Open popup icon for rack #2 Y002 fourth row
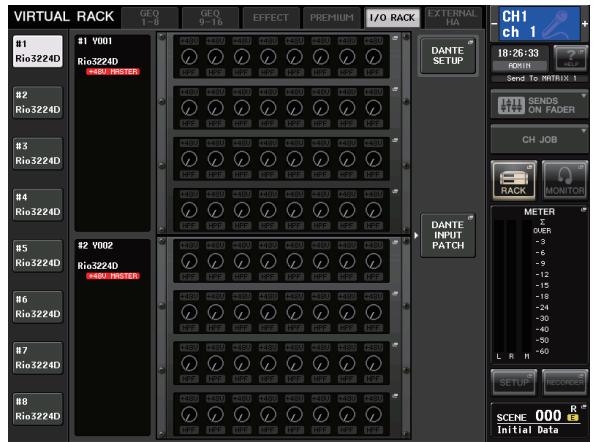The image size is (593, 442). [x=395, y=396]
